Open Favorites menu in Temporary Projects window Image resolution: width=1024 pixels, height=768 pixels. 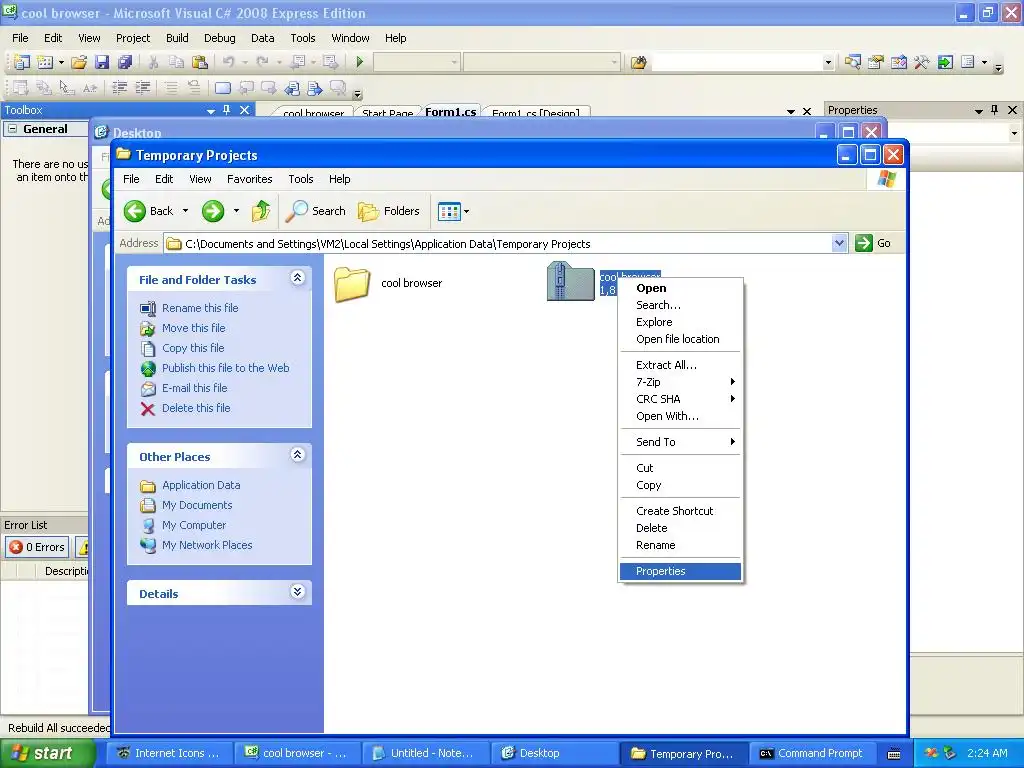249,179
